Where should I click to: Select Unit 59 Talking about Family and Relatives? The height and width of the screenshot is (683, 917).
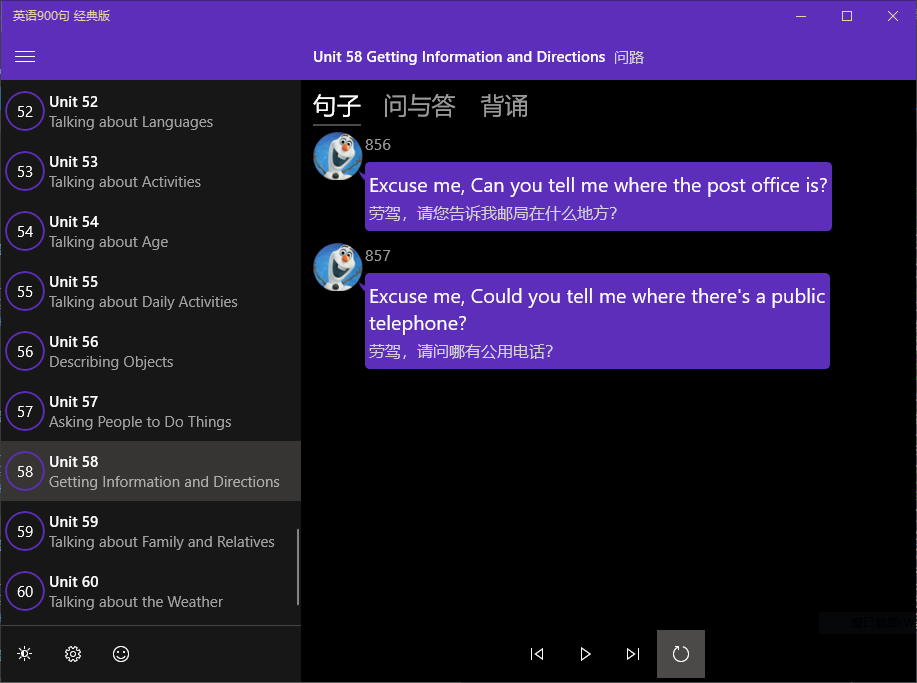tap(151, 532)
